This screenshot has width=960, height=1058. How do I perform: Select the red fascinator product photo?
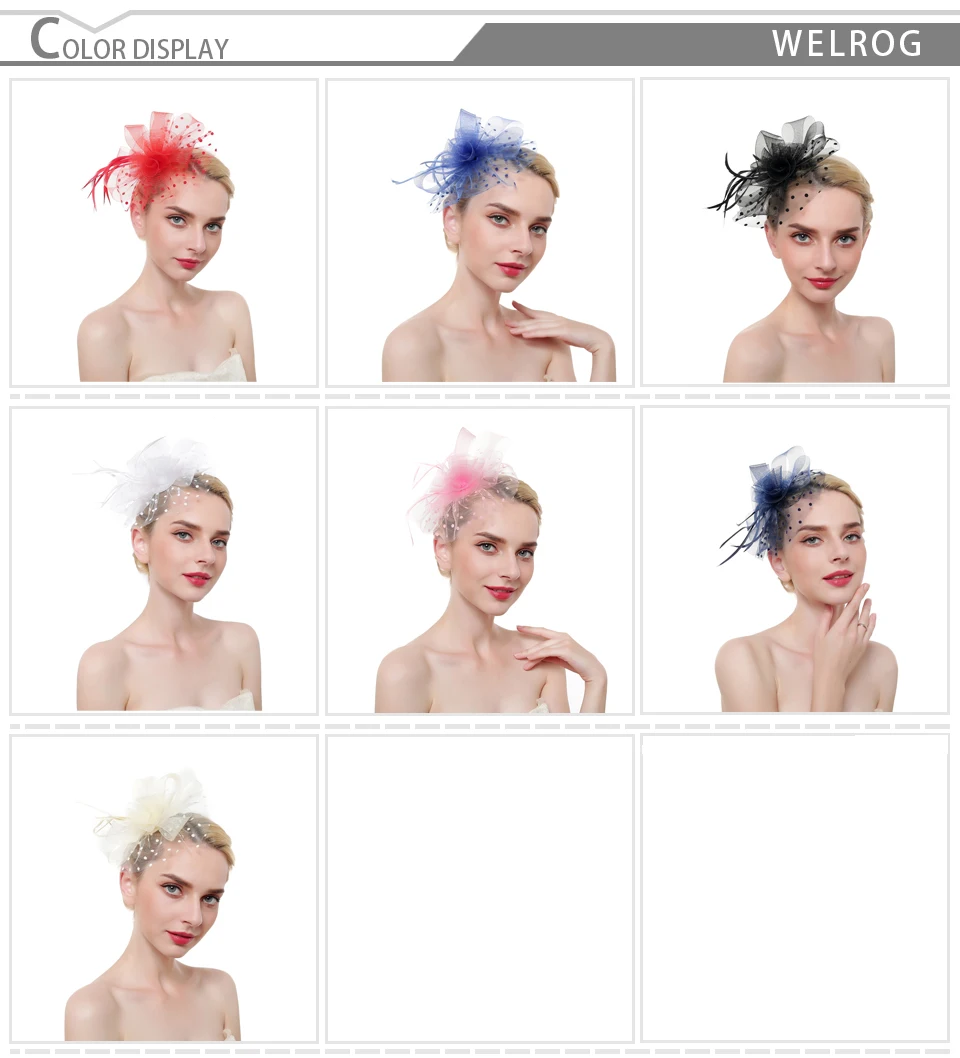click(164, 233)
